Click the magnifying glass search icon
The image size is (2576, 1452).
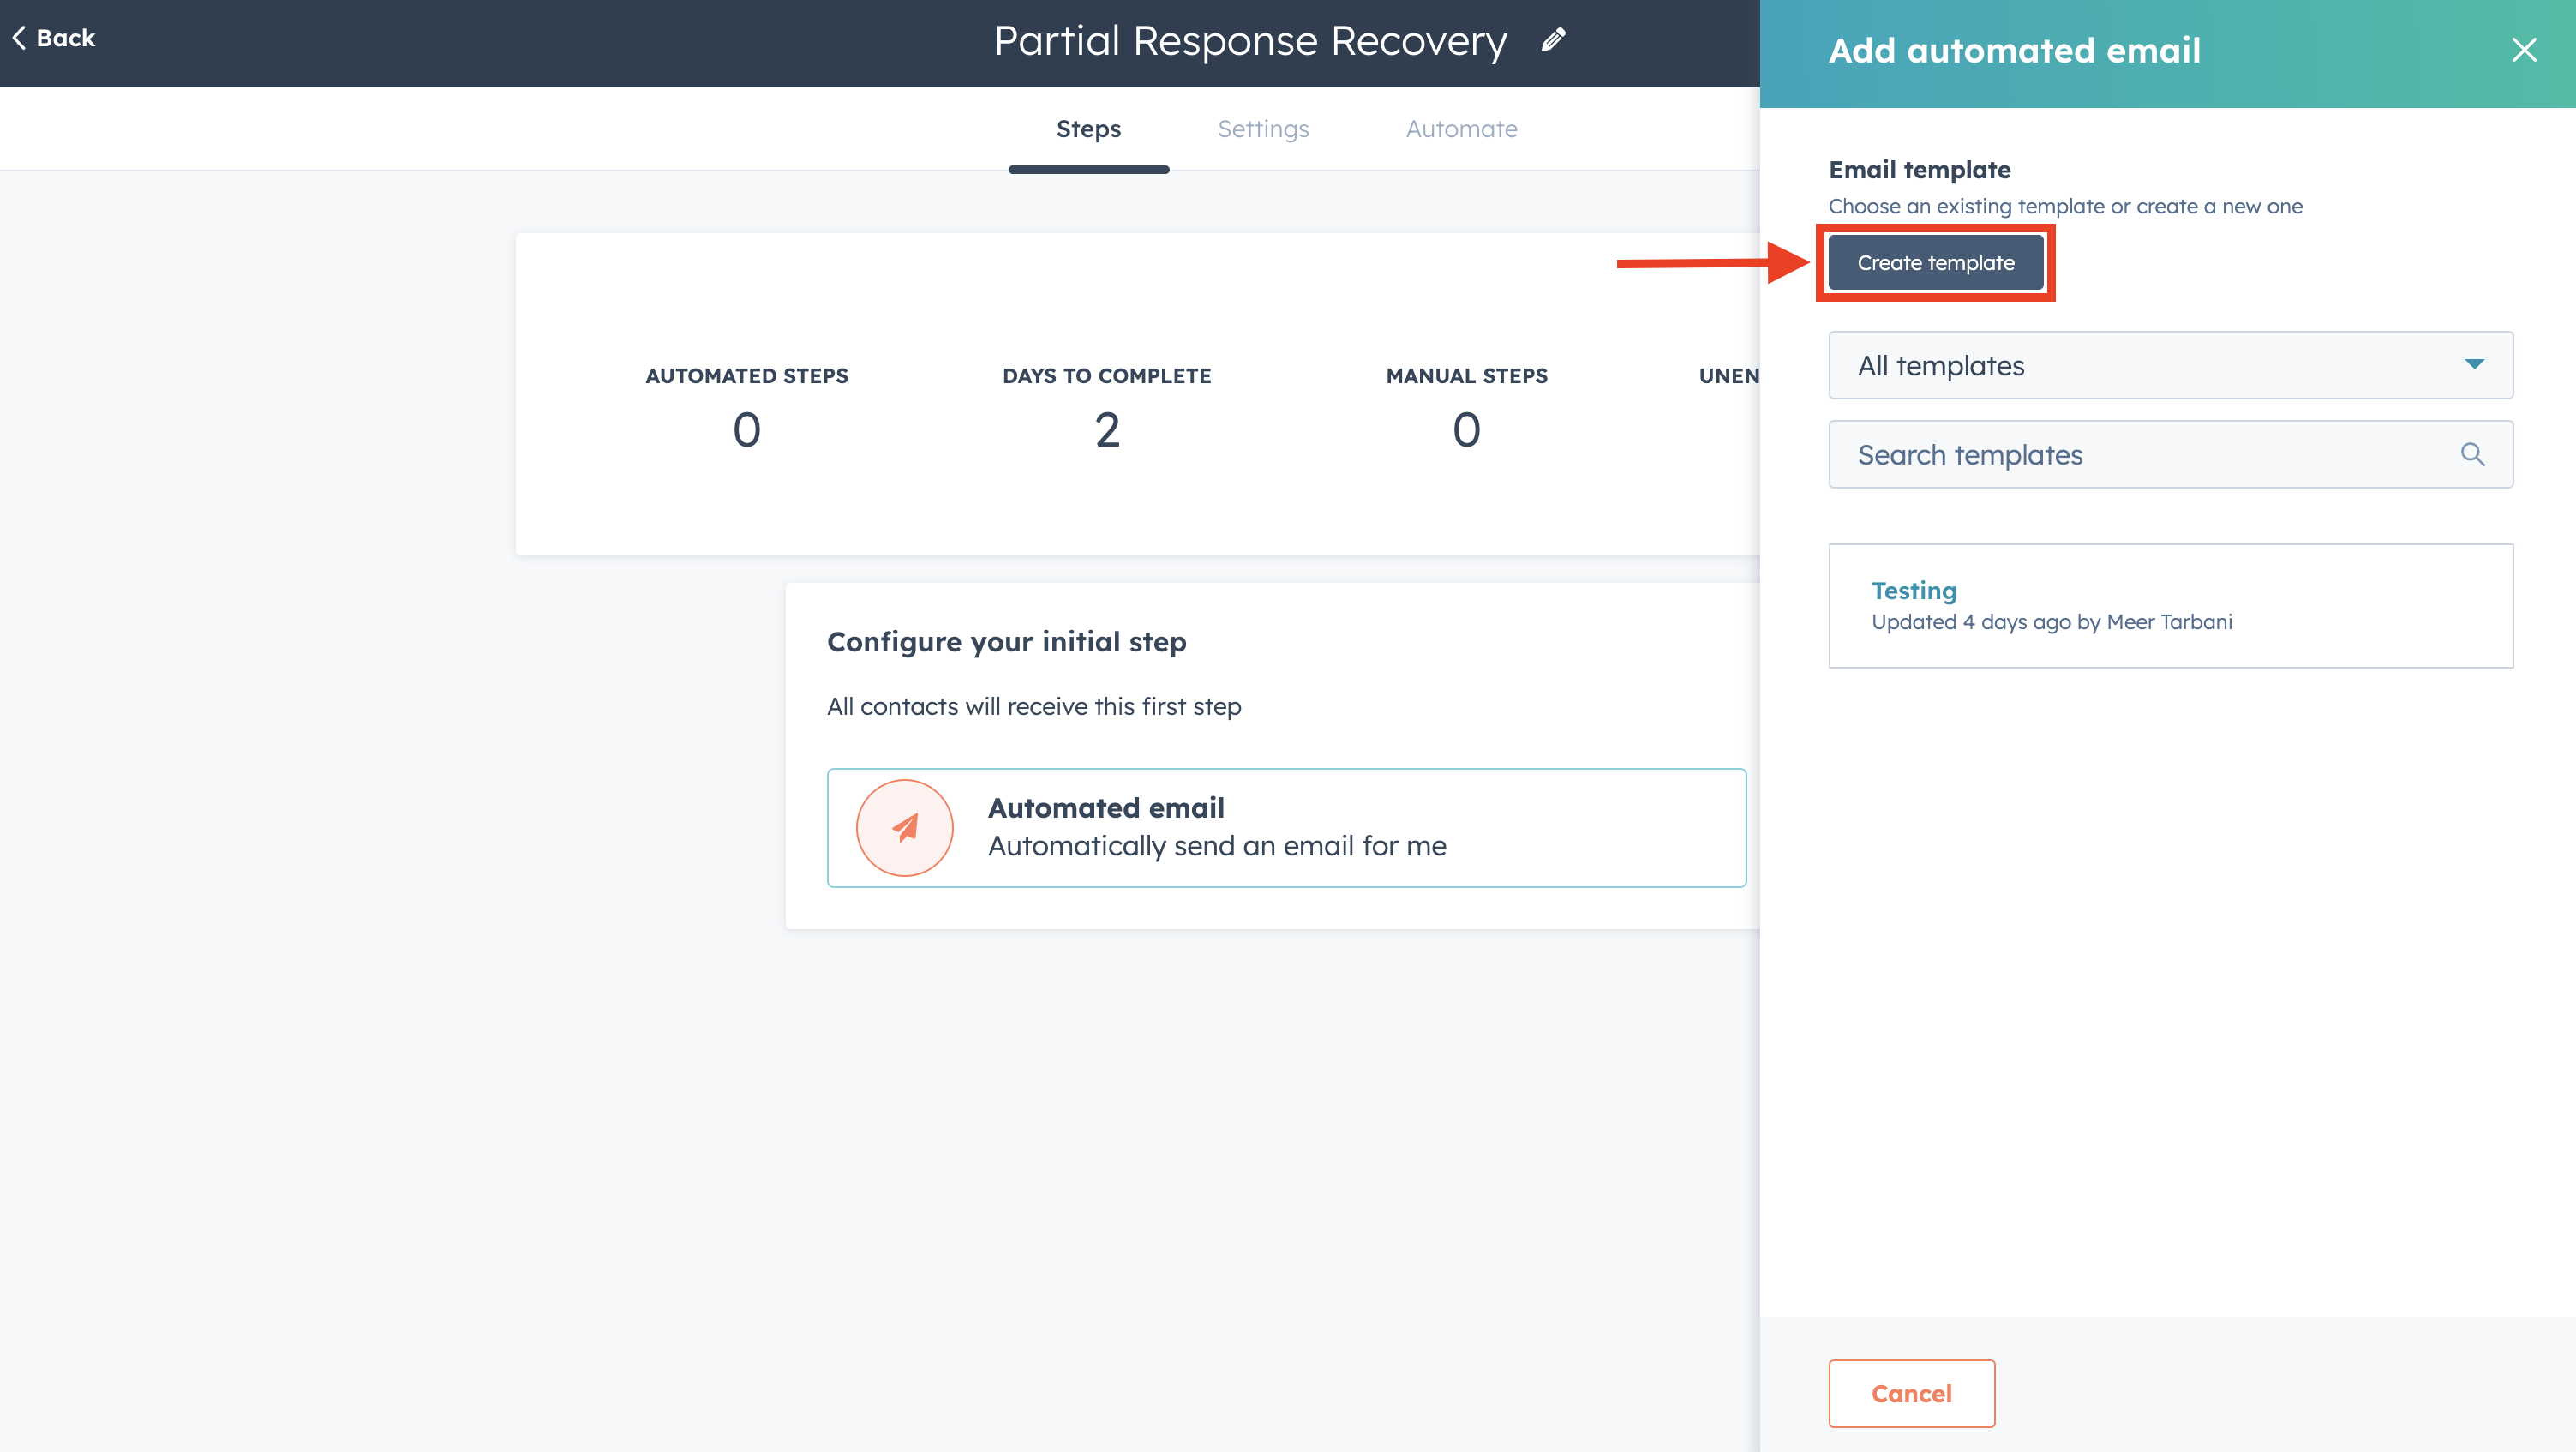pyautogui.click(x=2472, y=455)
